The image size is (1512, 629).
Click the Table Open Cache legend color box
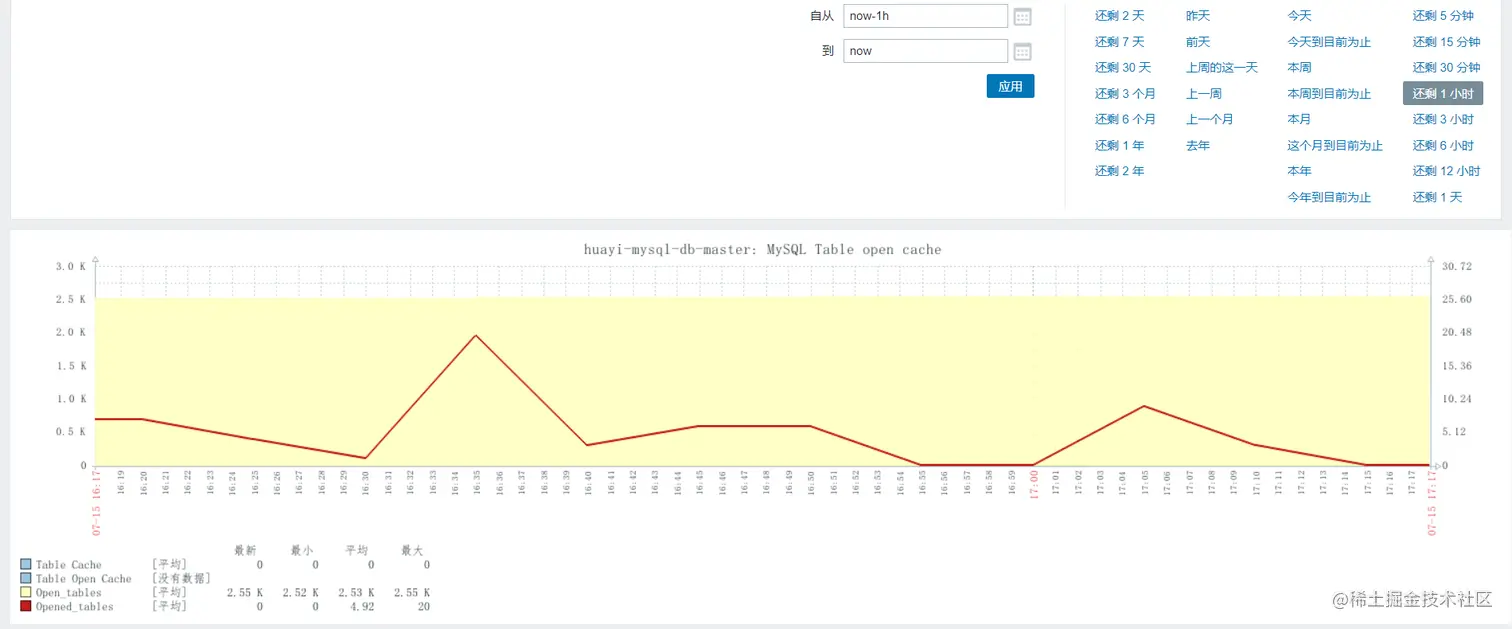pos(26,579)
